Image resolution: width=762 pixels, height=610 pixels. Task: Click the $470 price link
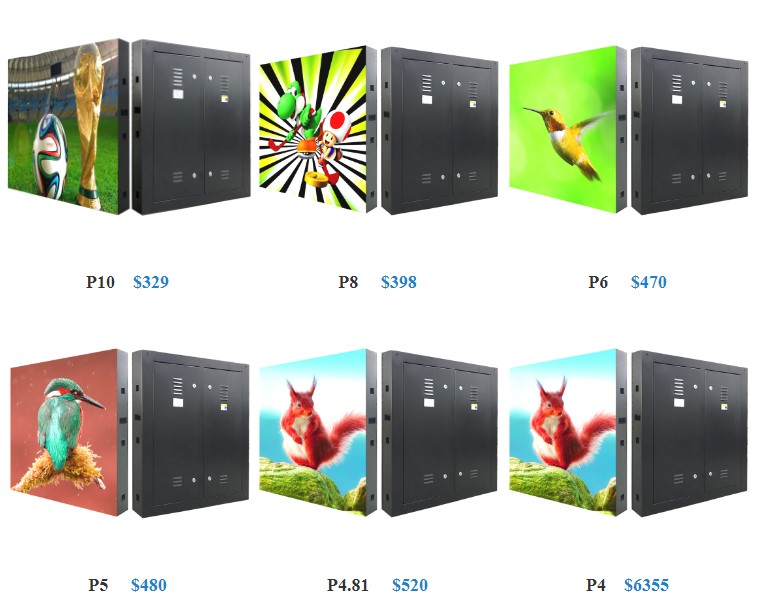click(649, 282)
